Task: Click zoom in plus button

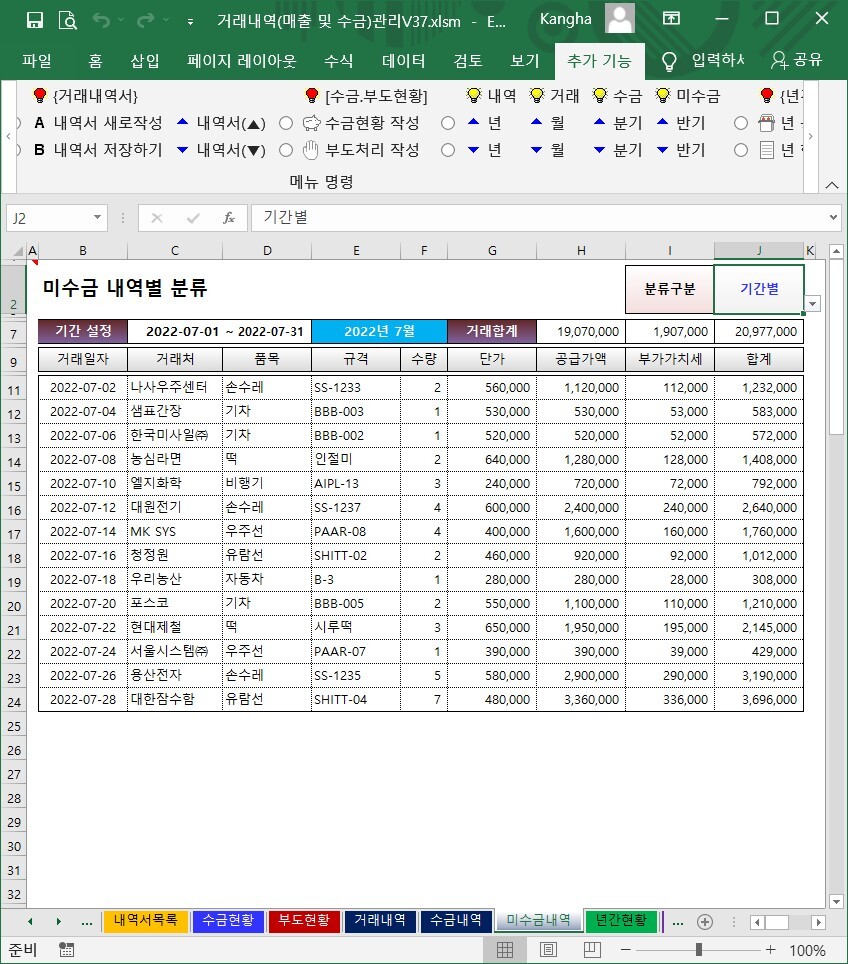Action: [x=771, y=950]
